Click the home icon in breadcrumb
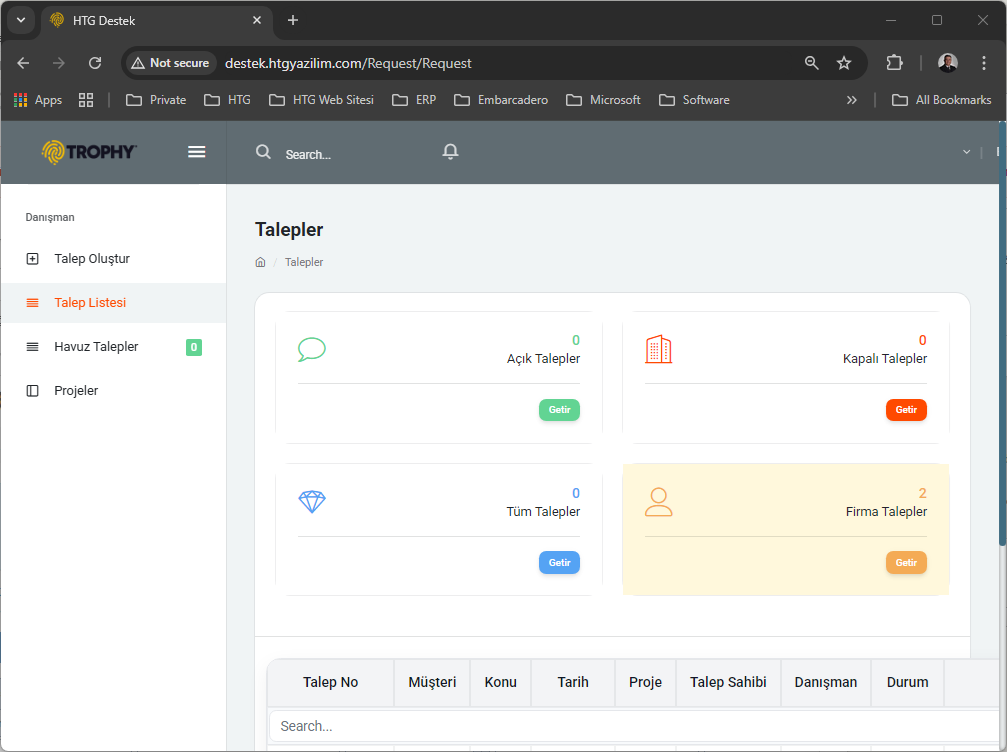This screenshot has width=1007, height=752. click(x=260, y=262)
